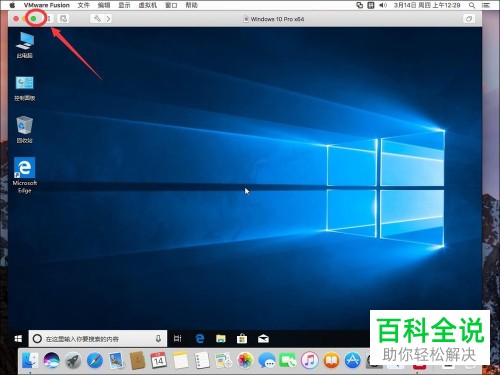Select the This PC desktop icon
Viewport: 500px width, 375px height.
click(25, 45)
